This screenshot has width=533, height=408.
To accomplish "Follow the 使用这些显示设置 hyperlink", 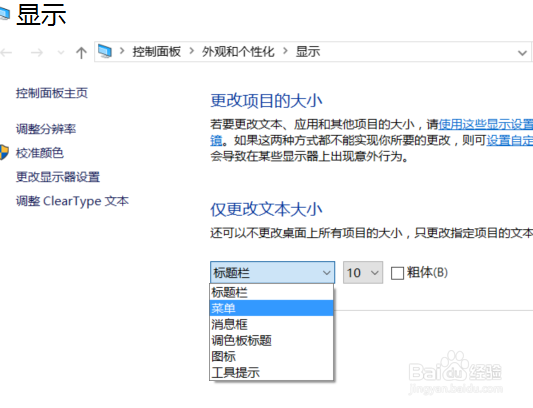I will pos(486,124).
